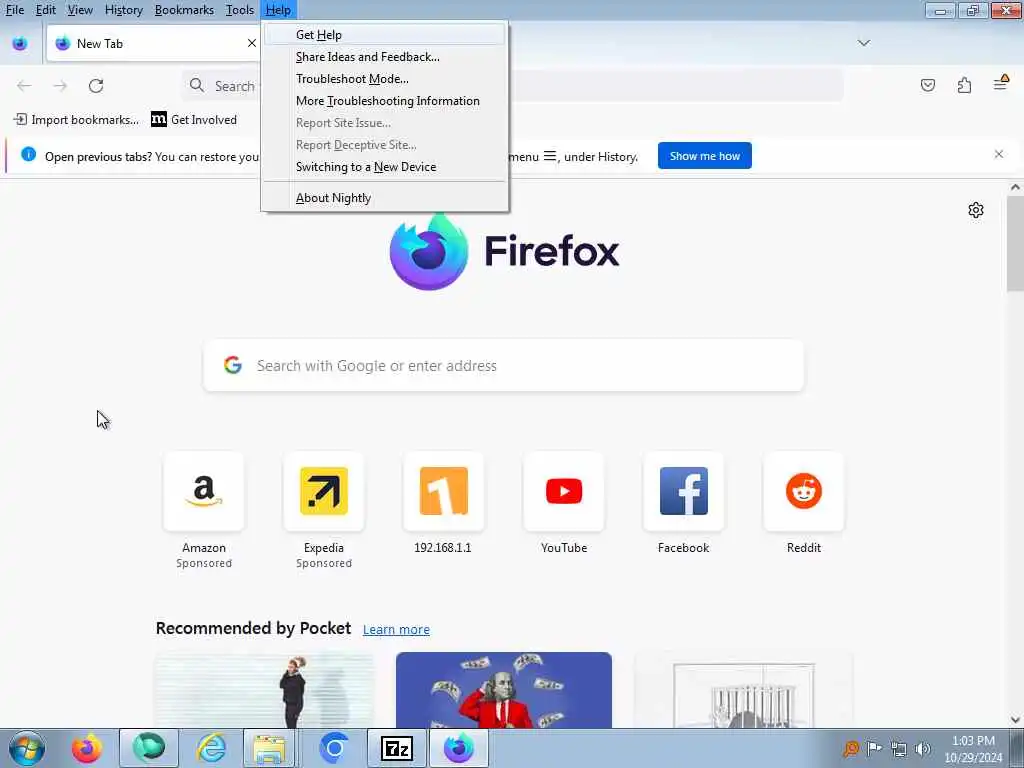Click Import bookmarks in bookmarks toolbar

pyautogui.click(x=76, y=120)
